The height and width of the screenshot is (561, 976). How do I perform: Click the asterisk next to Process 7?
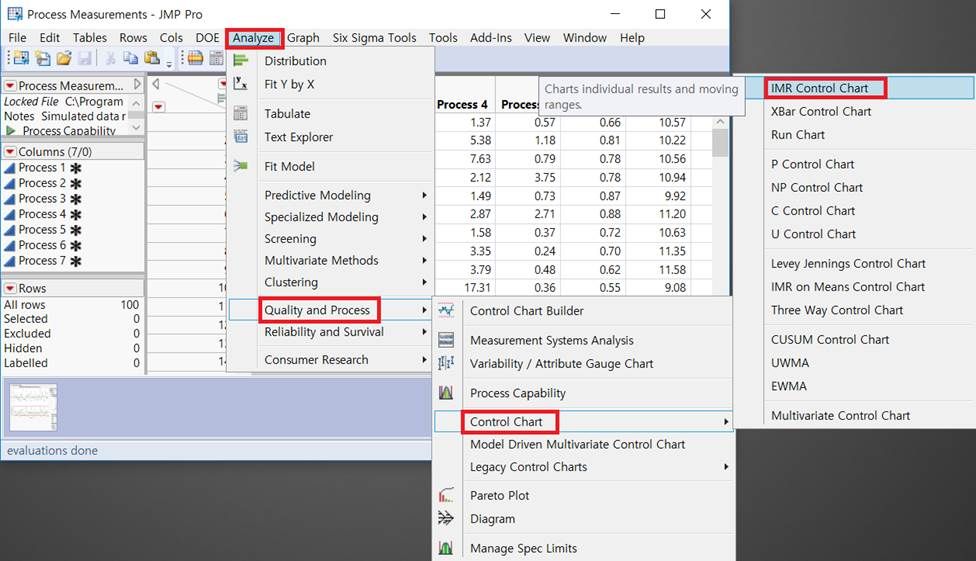pyautogui.click(x=75, y=261)
